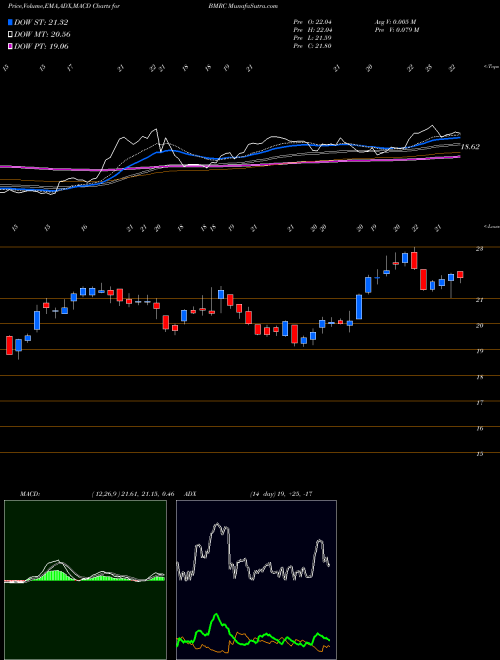
Task: Click the '18.62' EMA value label
Action: point(471,147)
